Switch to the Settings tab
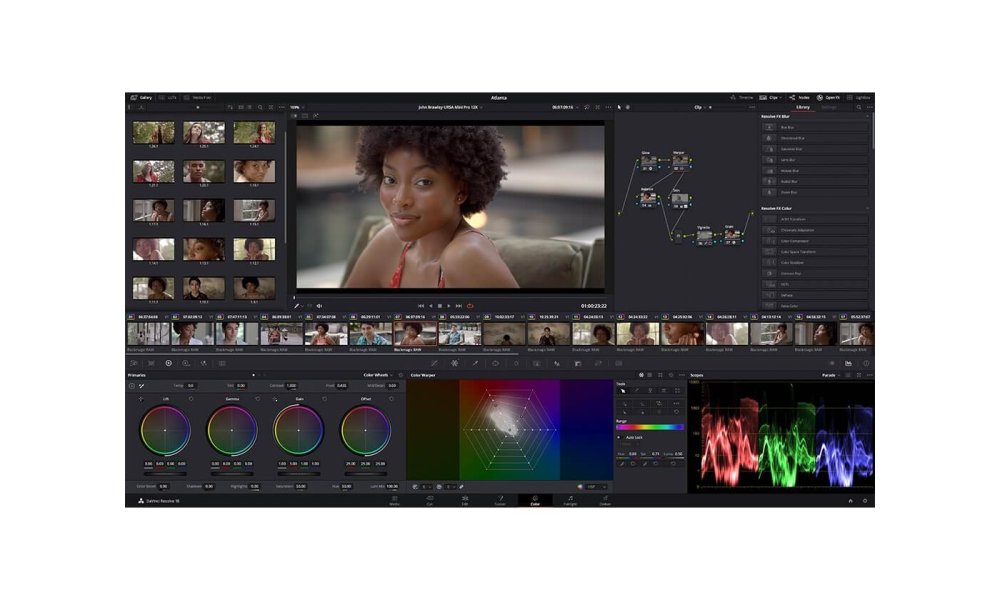 coord(829,107)
